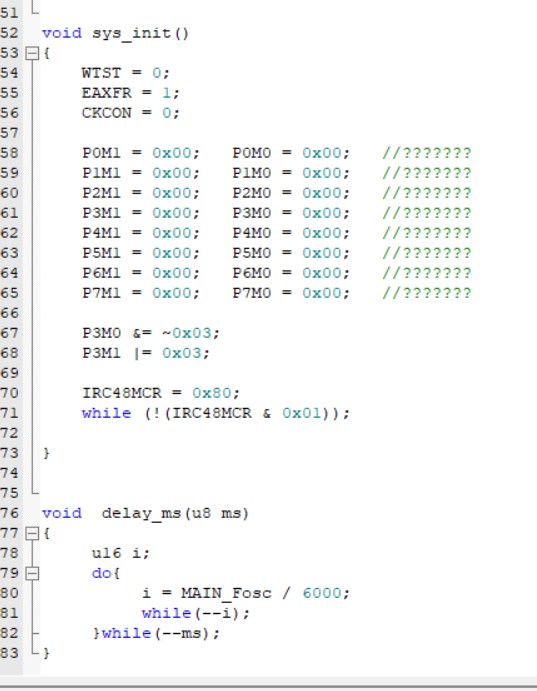This screenshot has width=537, height=691.
Task: Click the P4M0 = 0x00 assignment
Action: (291, 233)
